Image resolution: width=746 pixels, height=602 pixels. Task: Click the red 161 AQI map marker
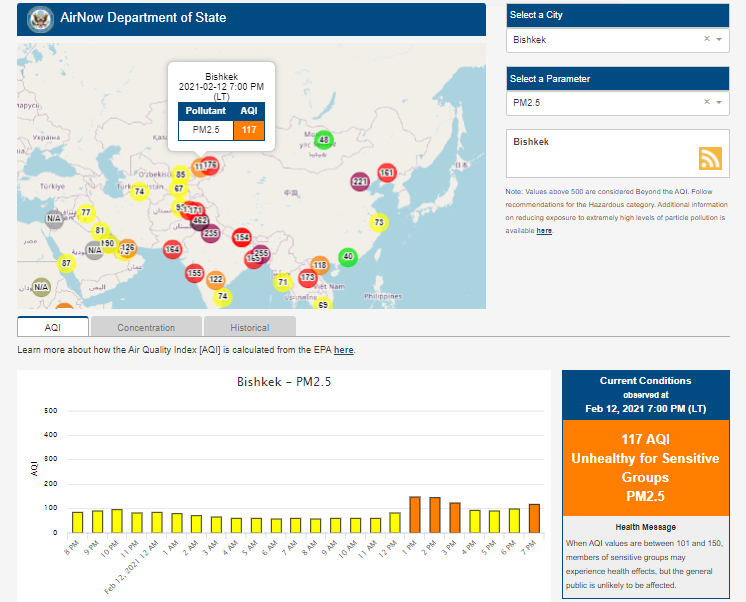click(387, 174)
